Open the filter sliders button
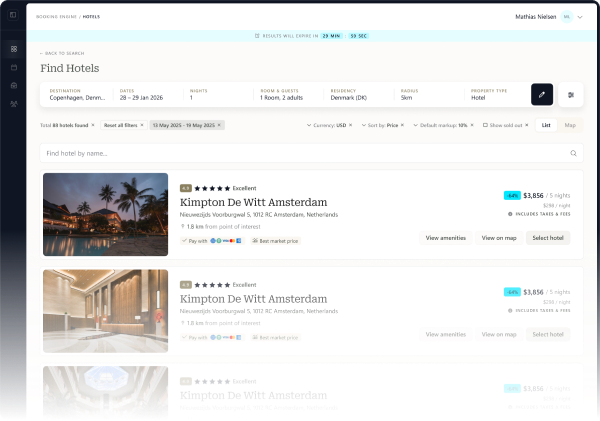The width and height of the screenshot is (600, 421). tap(571, 95)
